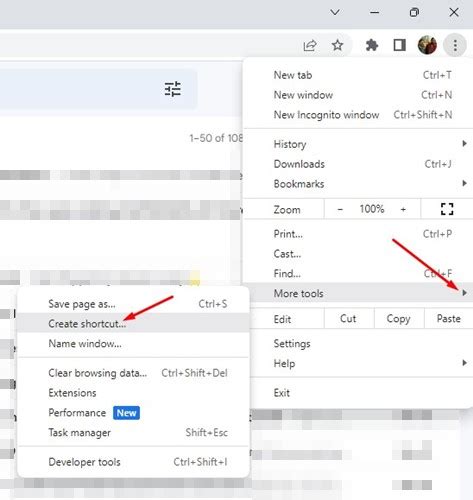
Task: Click the Cut button in Edit row
Action: click(x=349, y=318)
